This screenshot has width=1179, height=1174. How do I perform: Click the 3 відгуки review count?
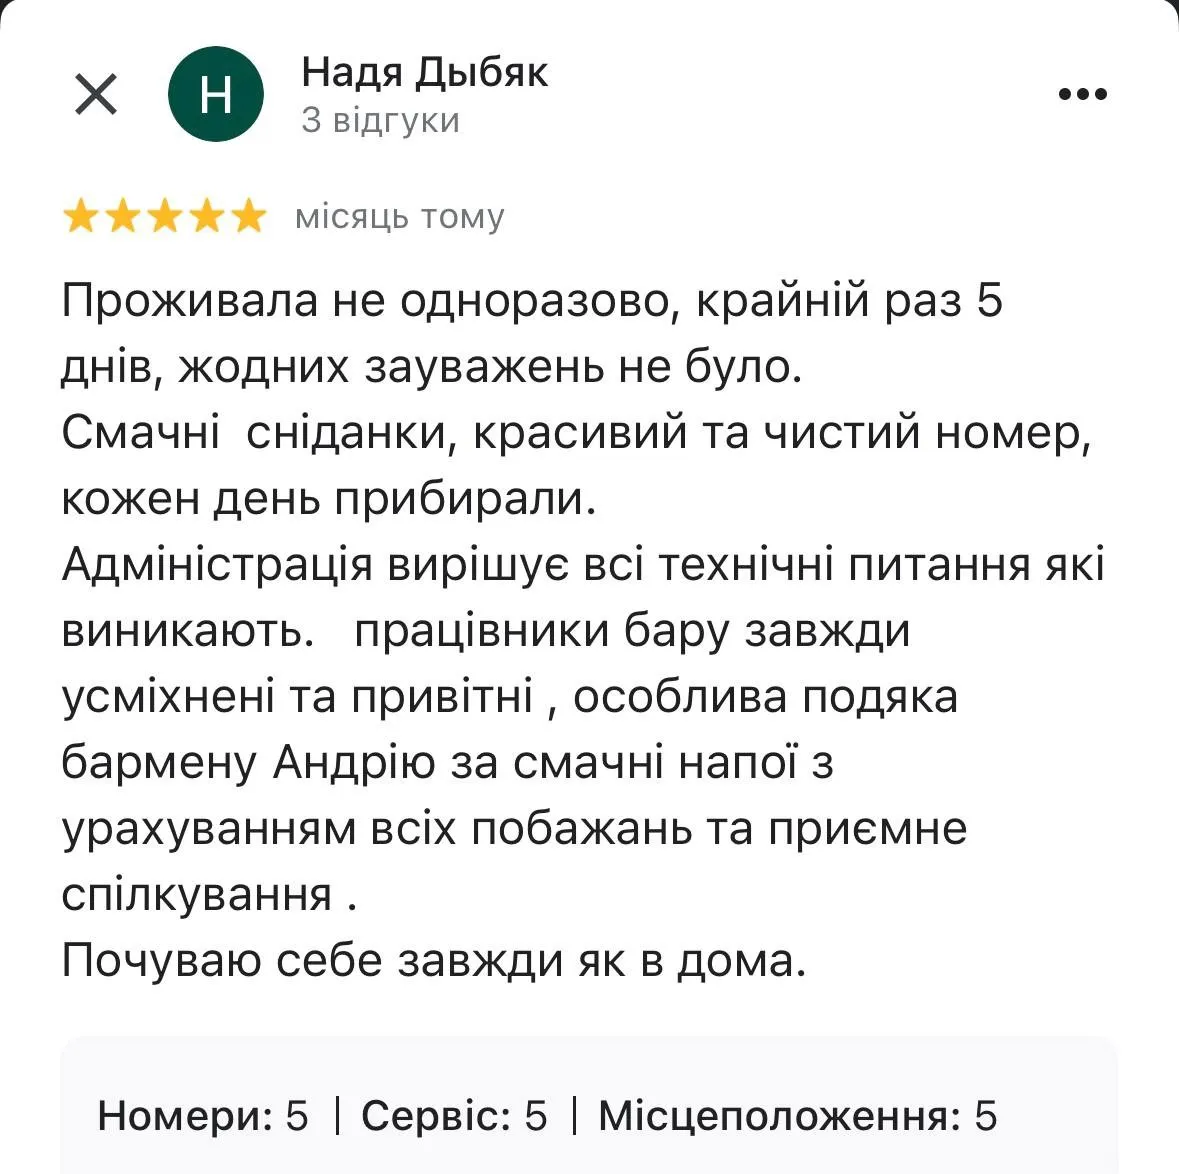pos(380,120)
